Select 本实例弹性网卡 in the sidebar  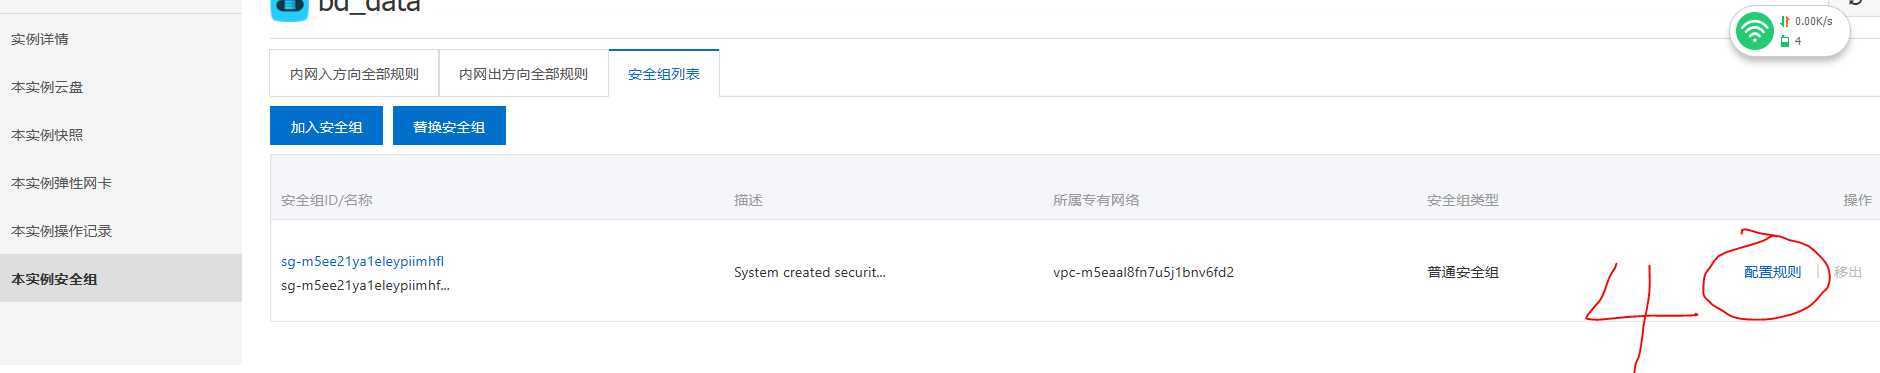(61, 183)
